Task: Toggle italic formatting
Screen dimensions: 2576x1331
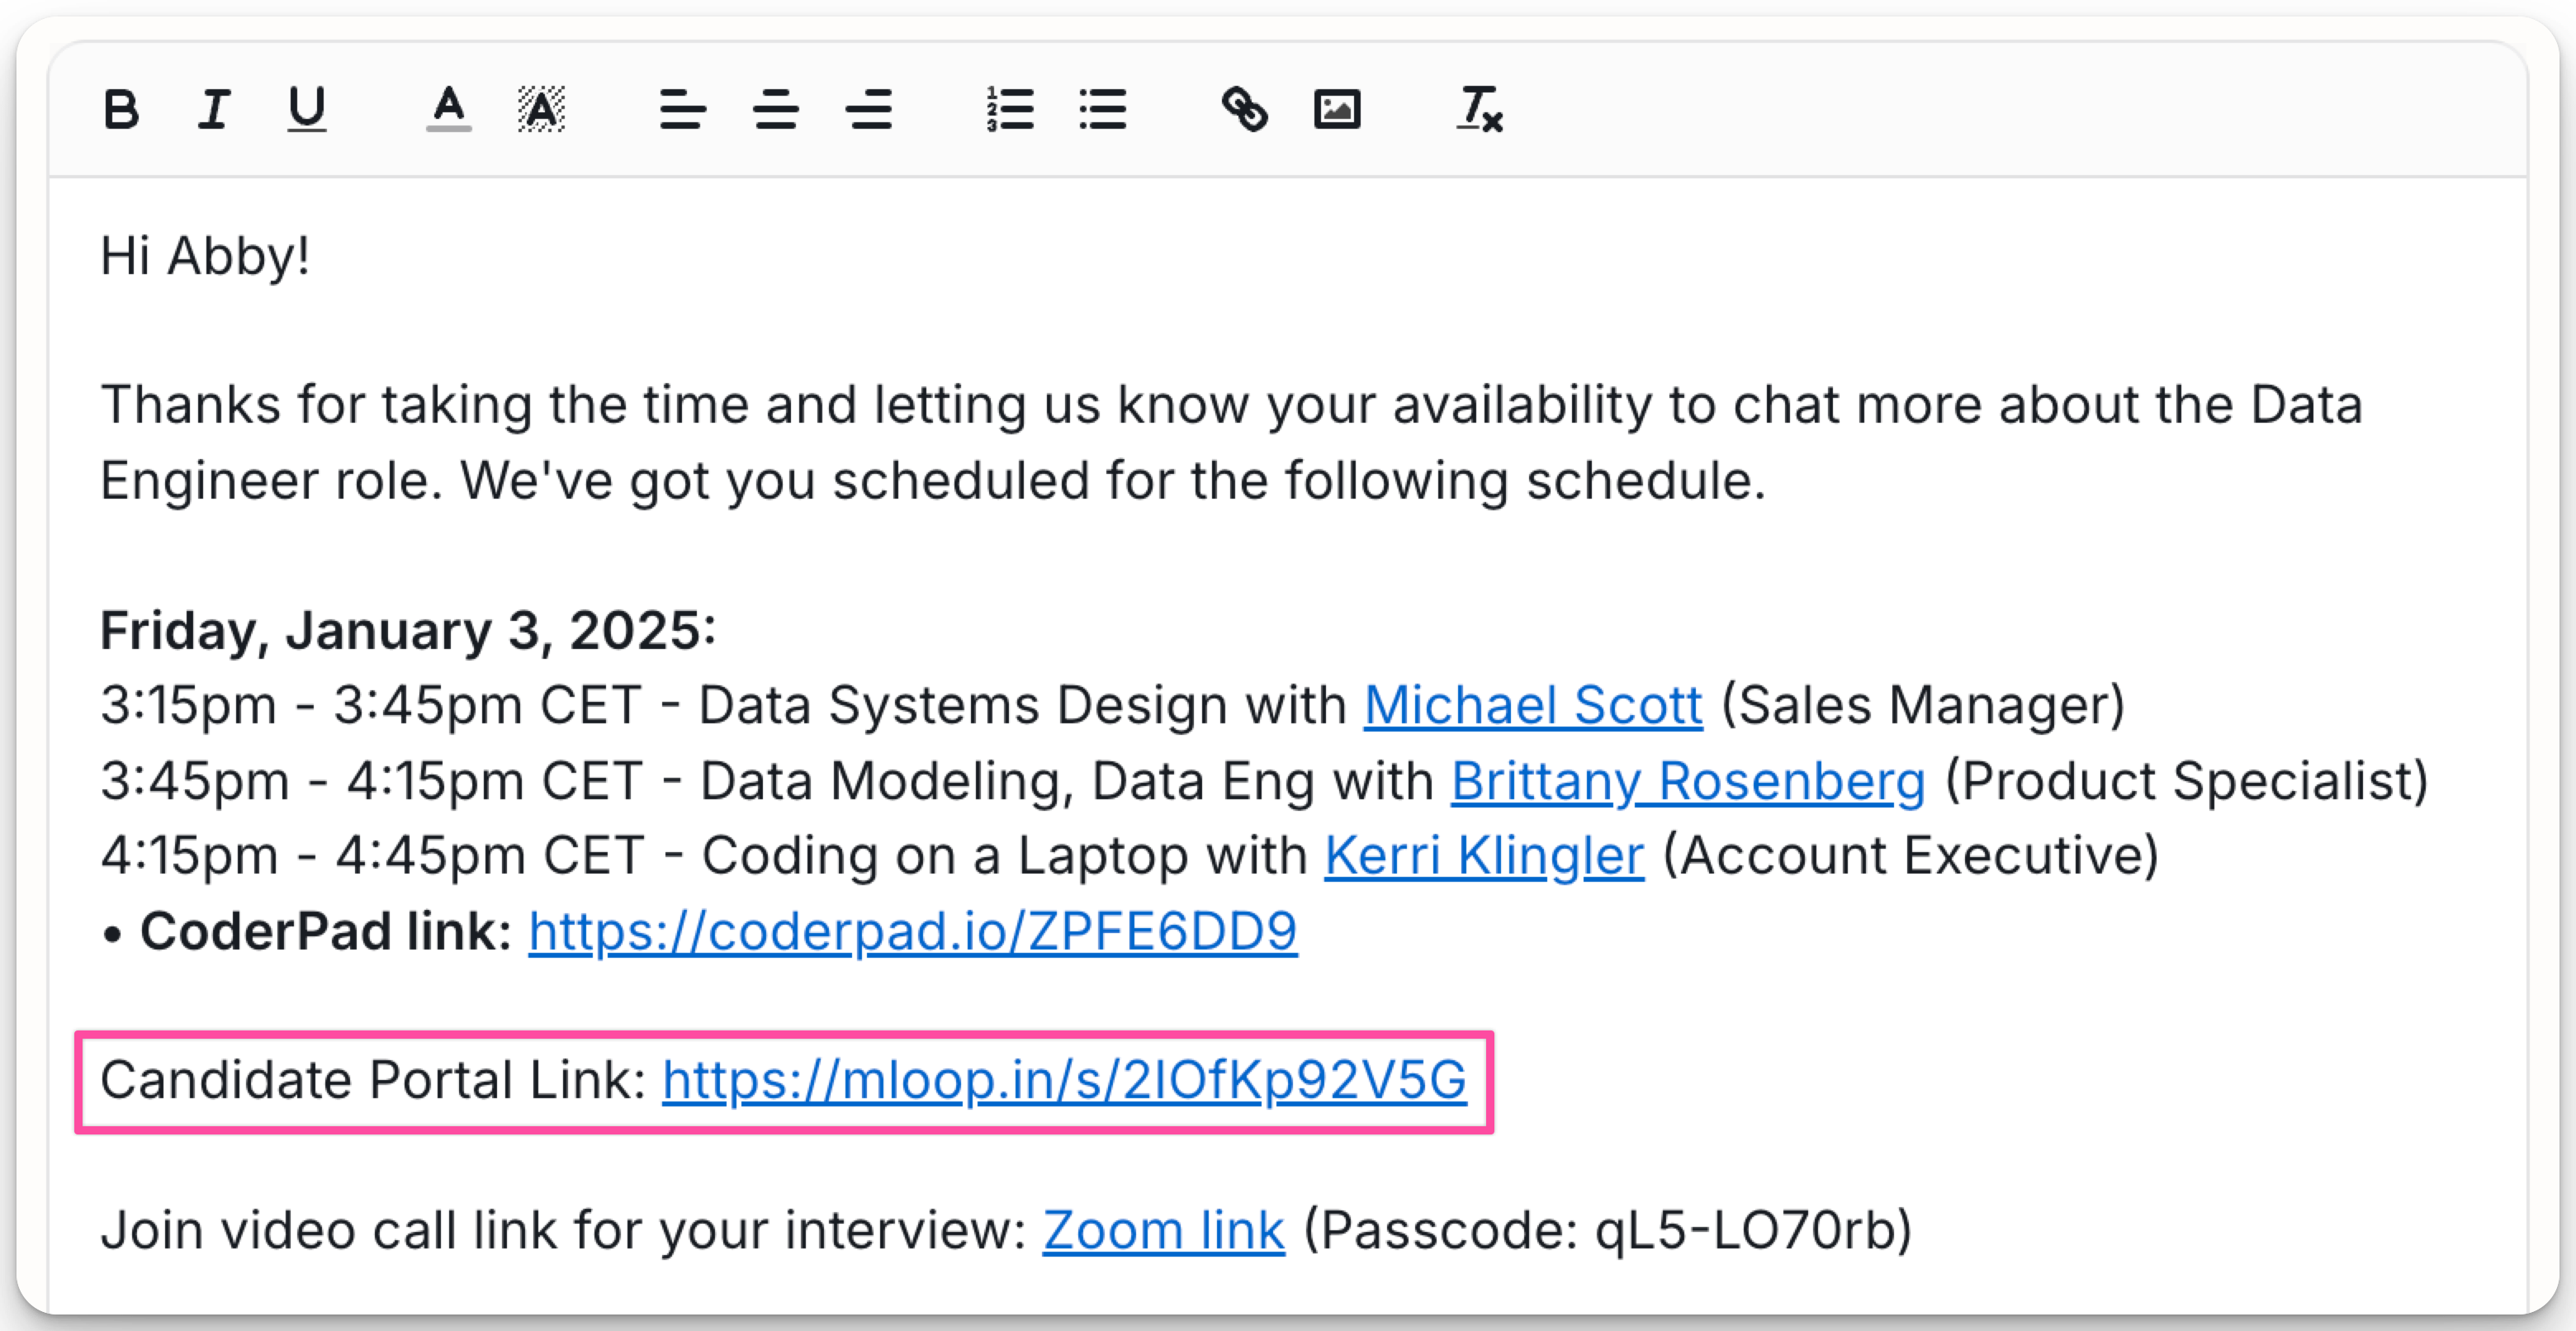Action: 213,109
